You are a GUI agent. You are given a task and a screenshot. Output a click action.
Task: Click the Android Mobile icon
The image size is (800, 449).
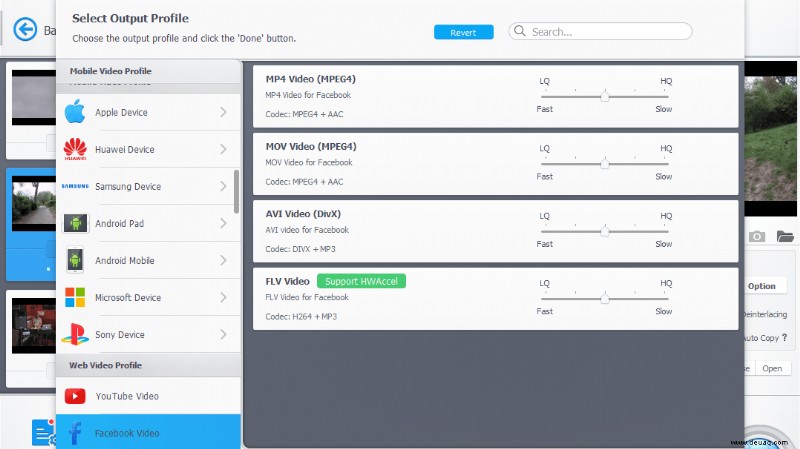[x=75, y=260]
